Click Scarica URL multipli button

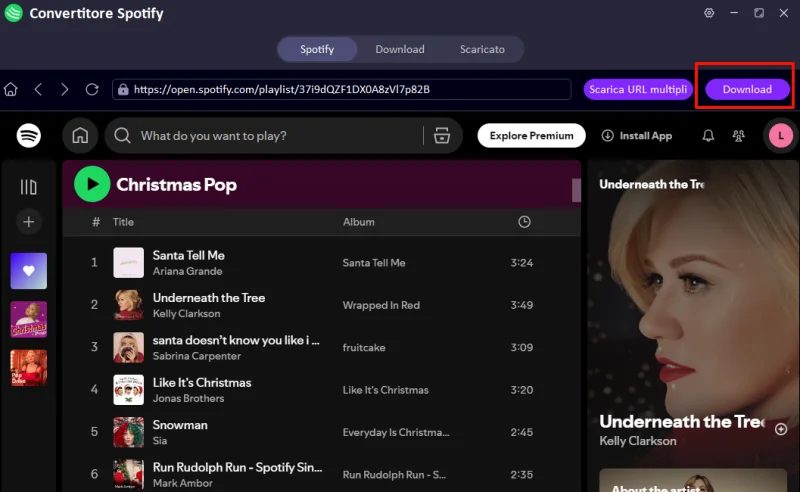click(x=638, y=89)
